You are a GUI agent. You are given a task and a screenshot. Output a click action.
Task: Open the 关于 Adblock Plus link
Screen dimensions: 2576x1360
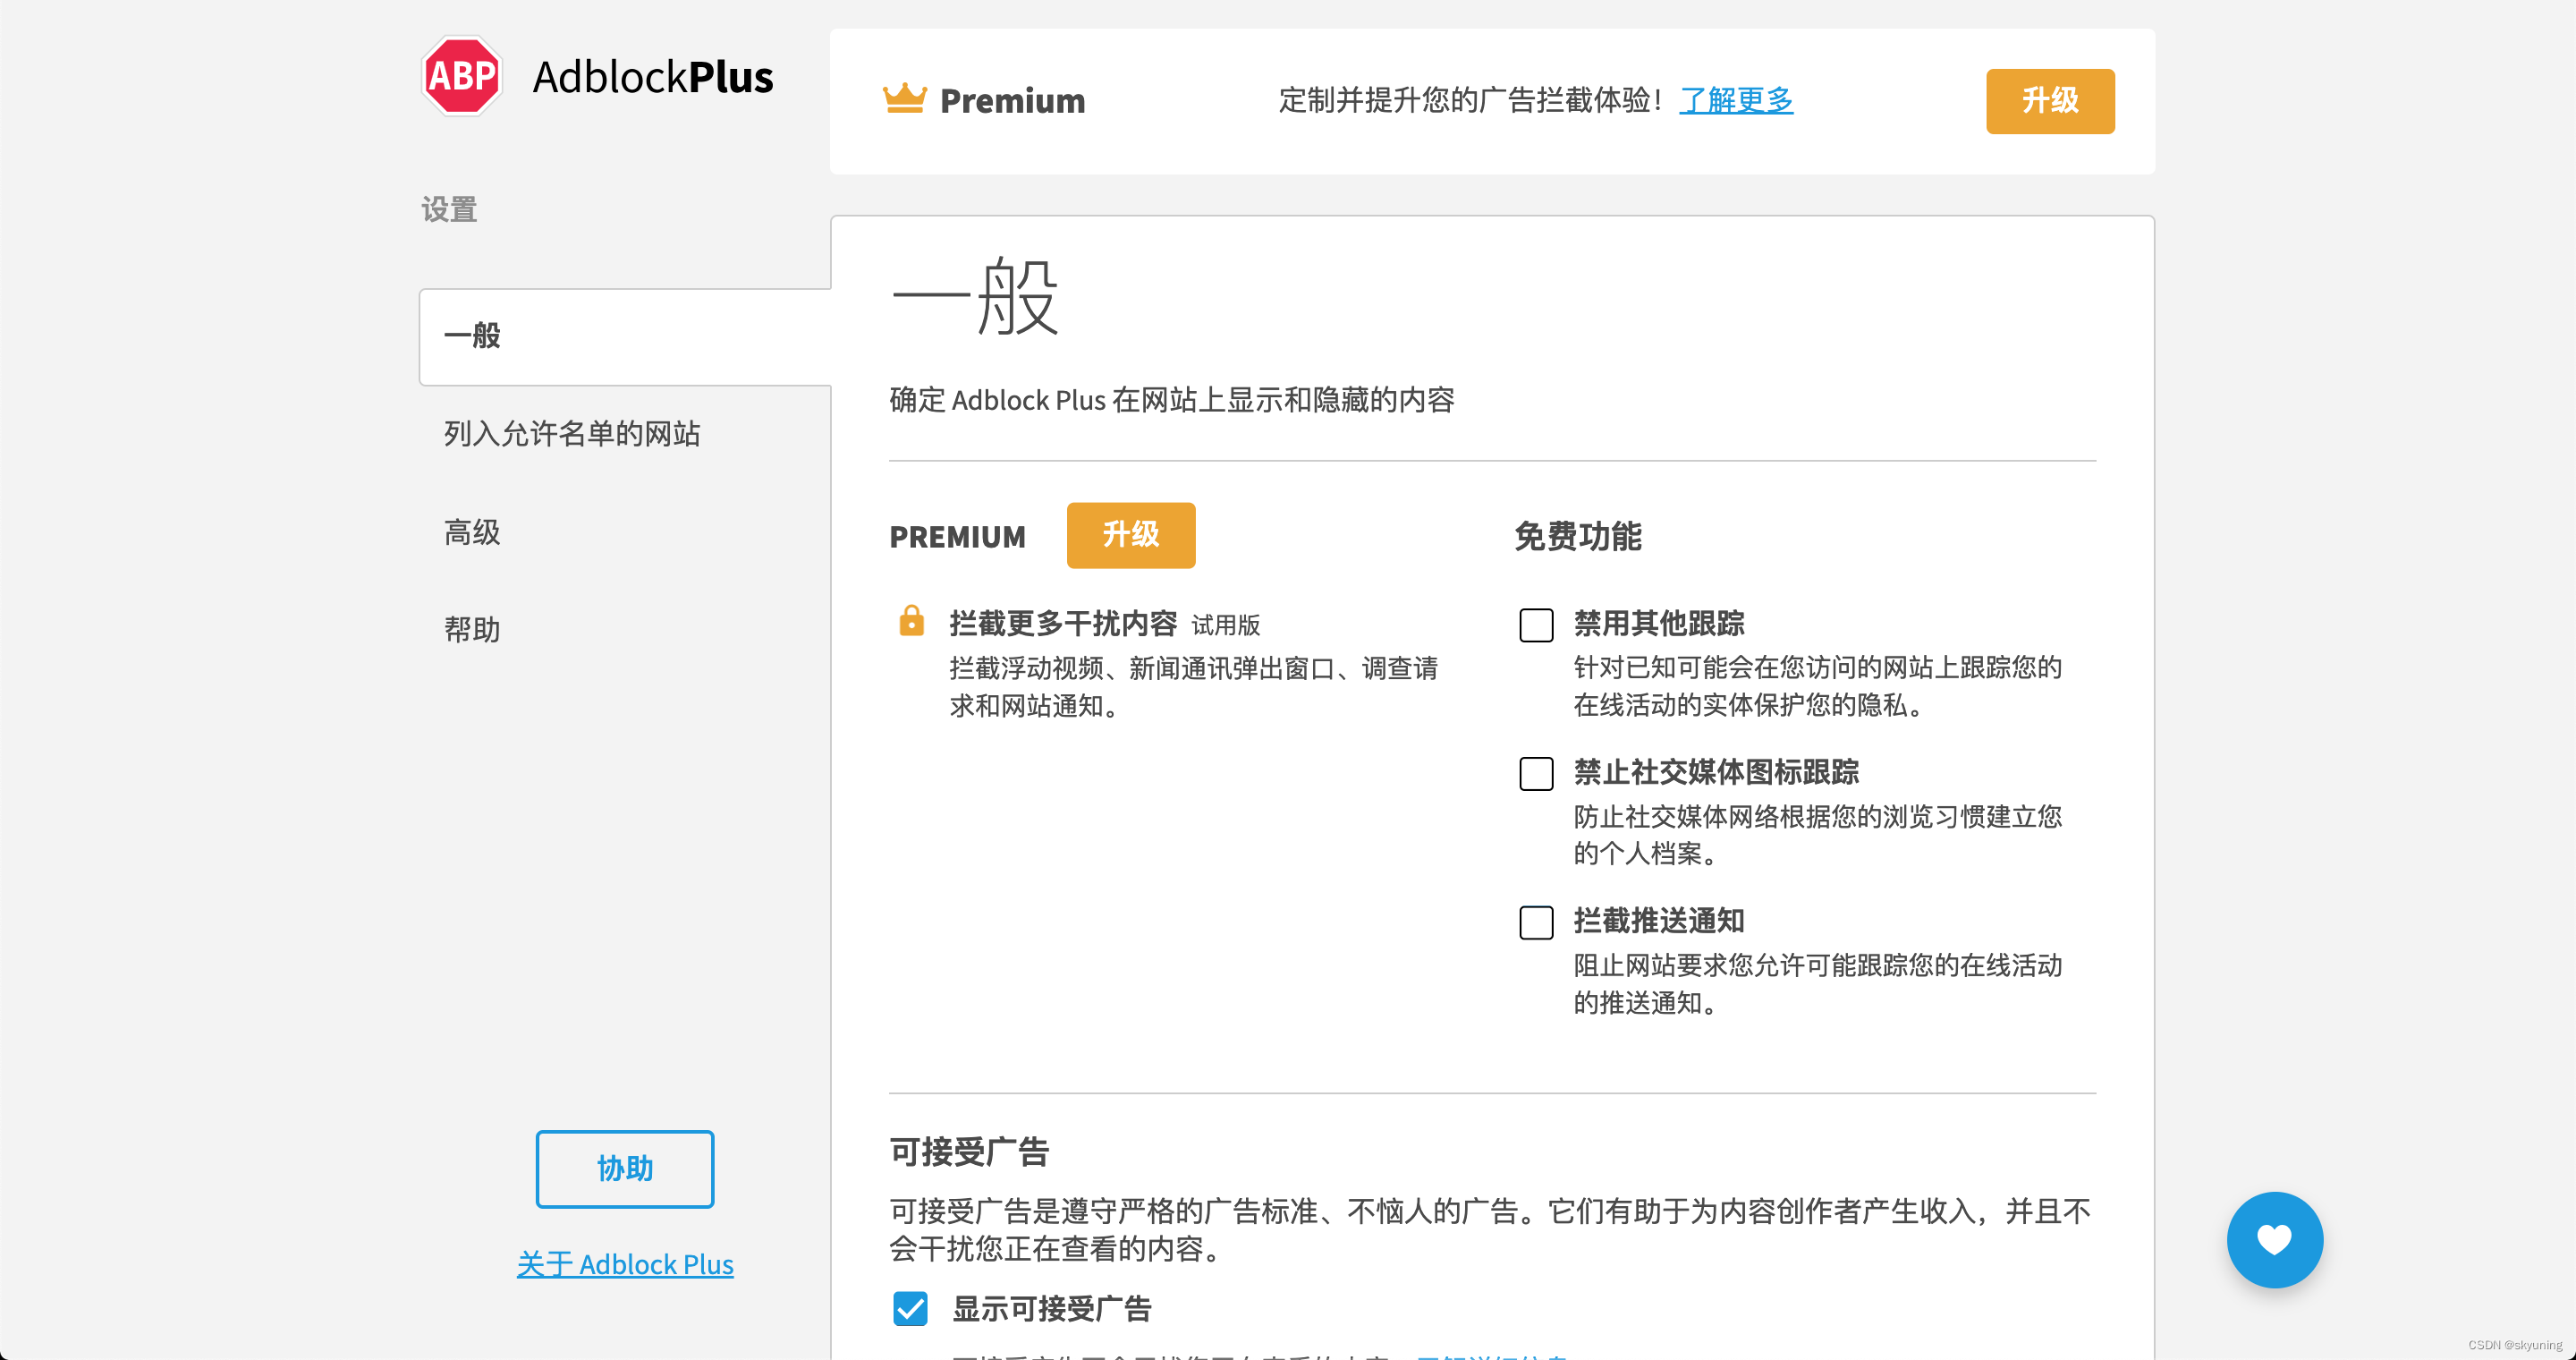[x=625, y=1264]
